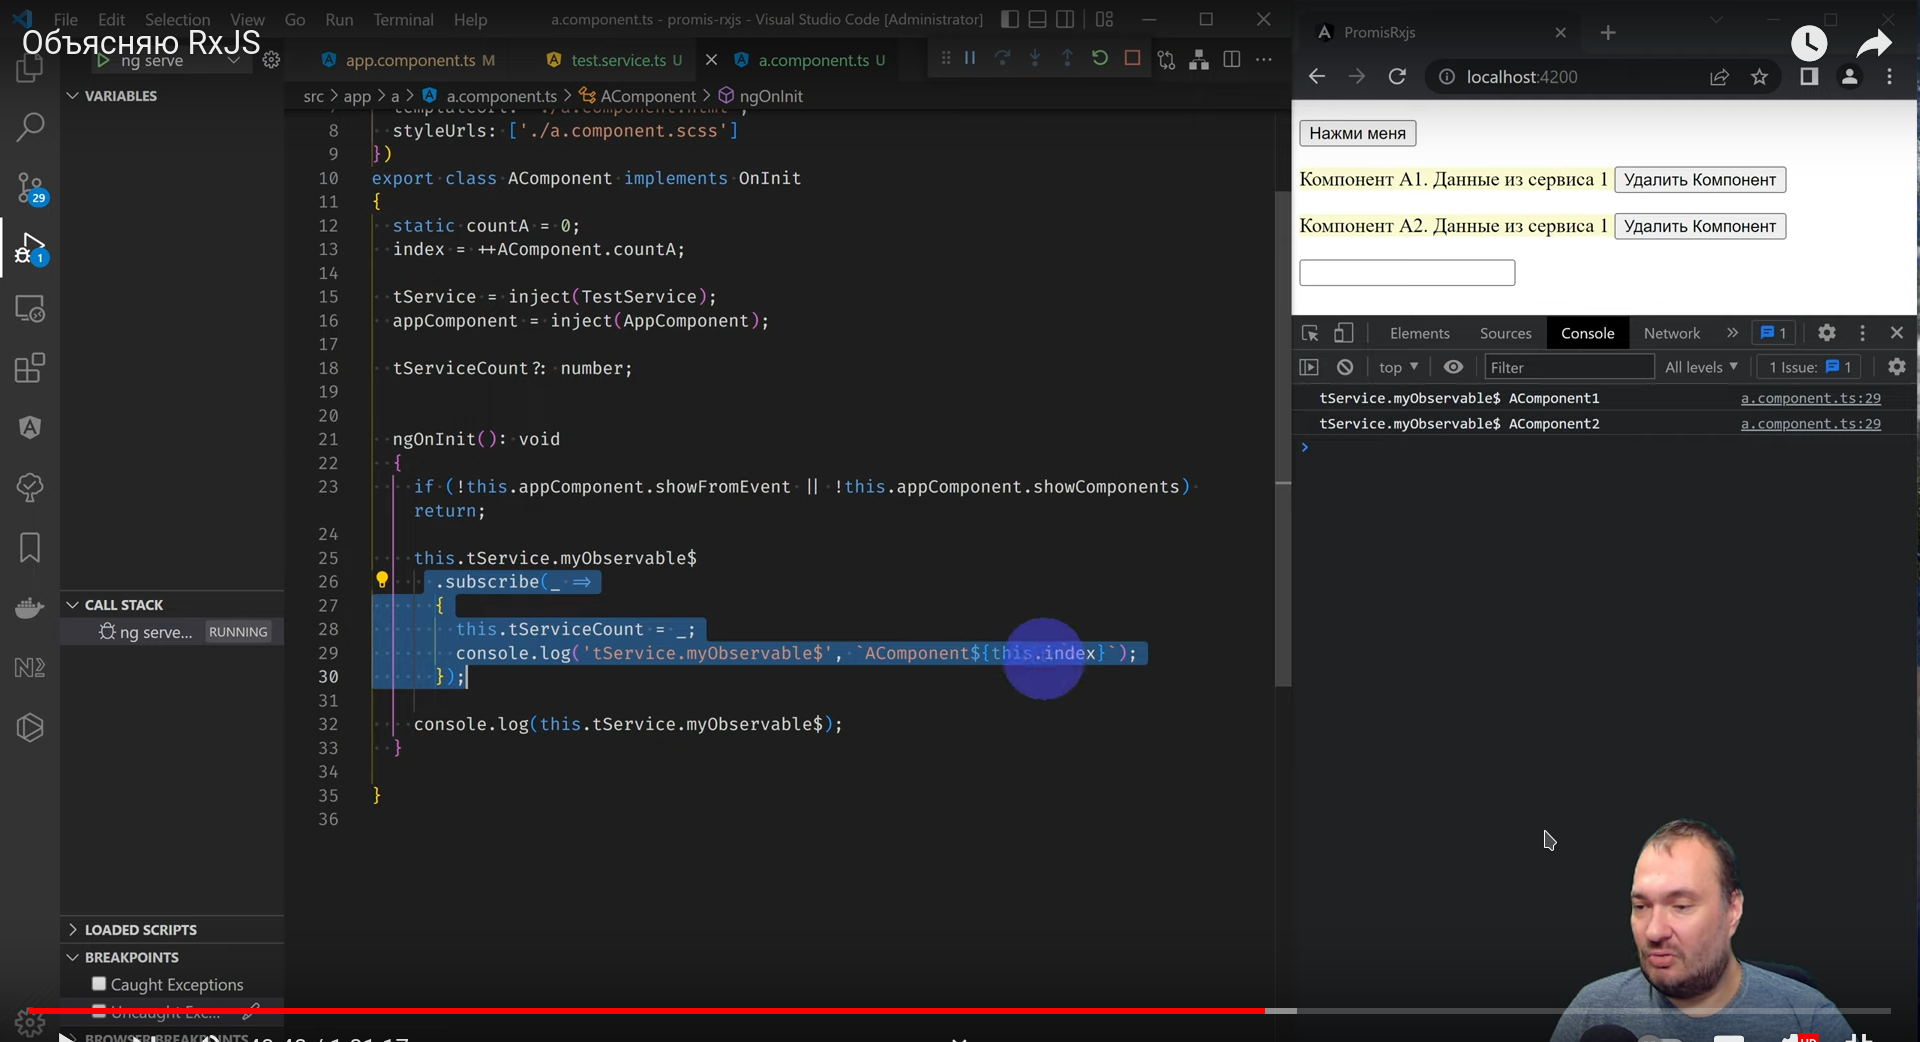Open 'All levels' log level dropdown
The image size is (1920, 1042).
click(x=1702, y=367)
